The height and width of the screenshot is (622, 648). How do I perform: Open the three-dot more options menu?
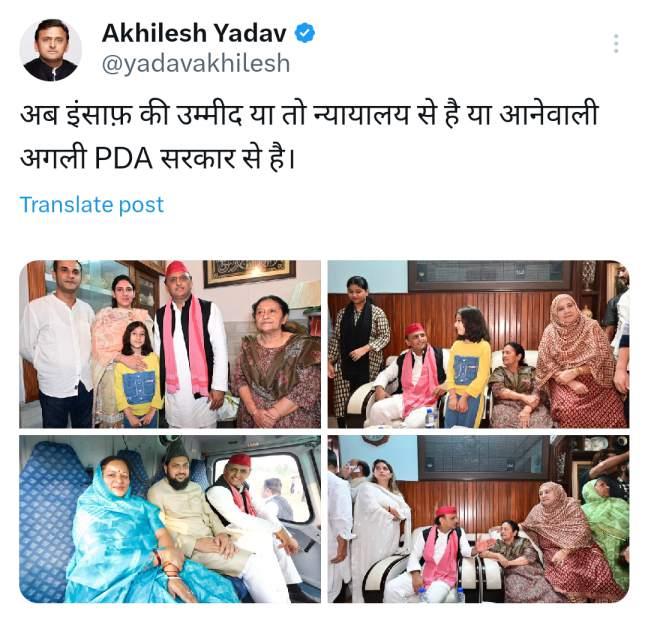click(616, 44)
